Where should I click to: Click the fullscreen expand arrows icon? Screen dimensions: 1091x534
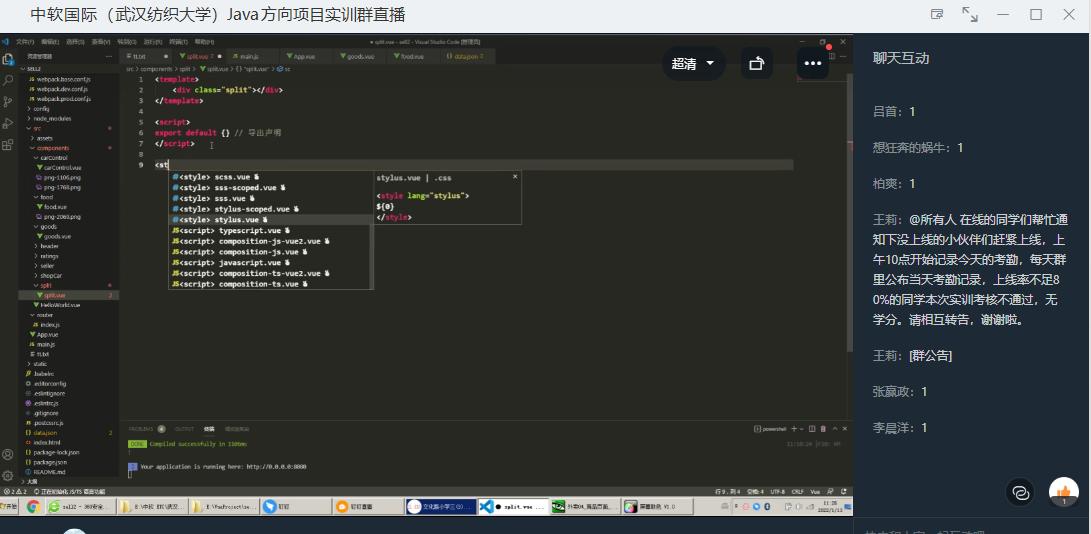(x=969, y=15)
